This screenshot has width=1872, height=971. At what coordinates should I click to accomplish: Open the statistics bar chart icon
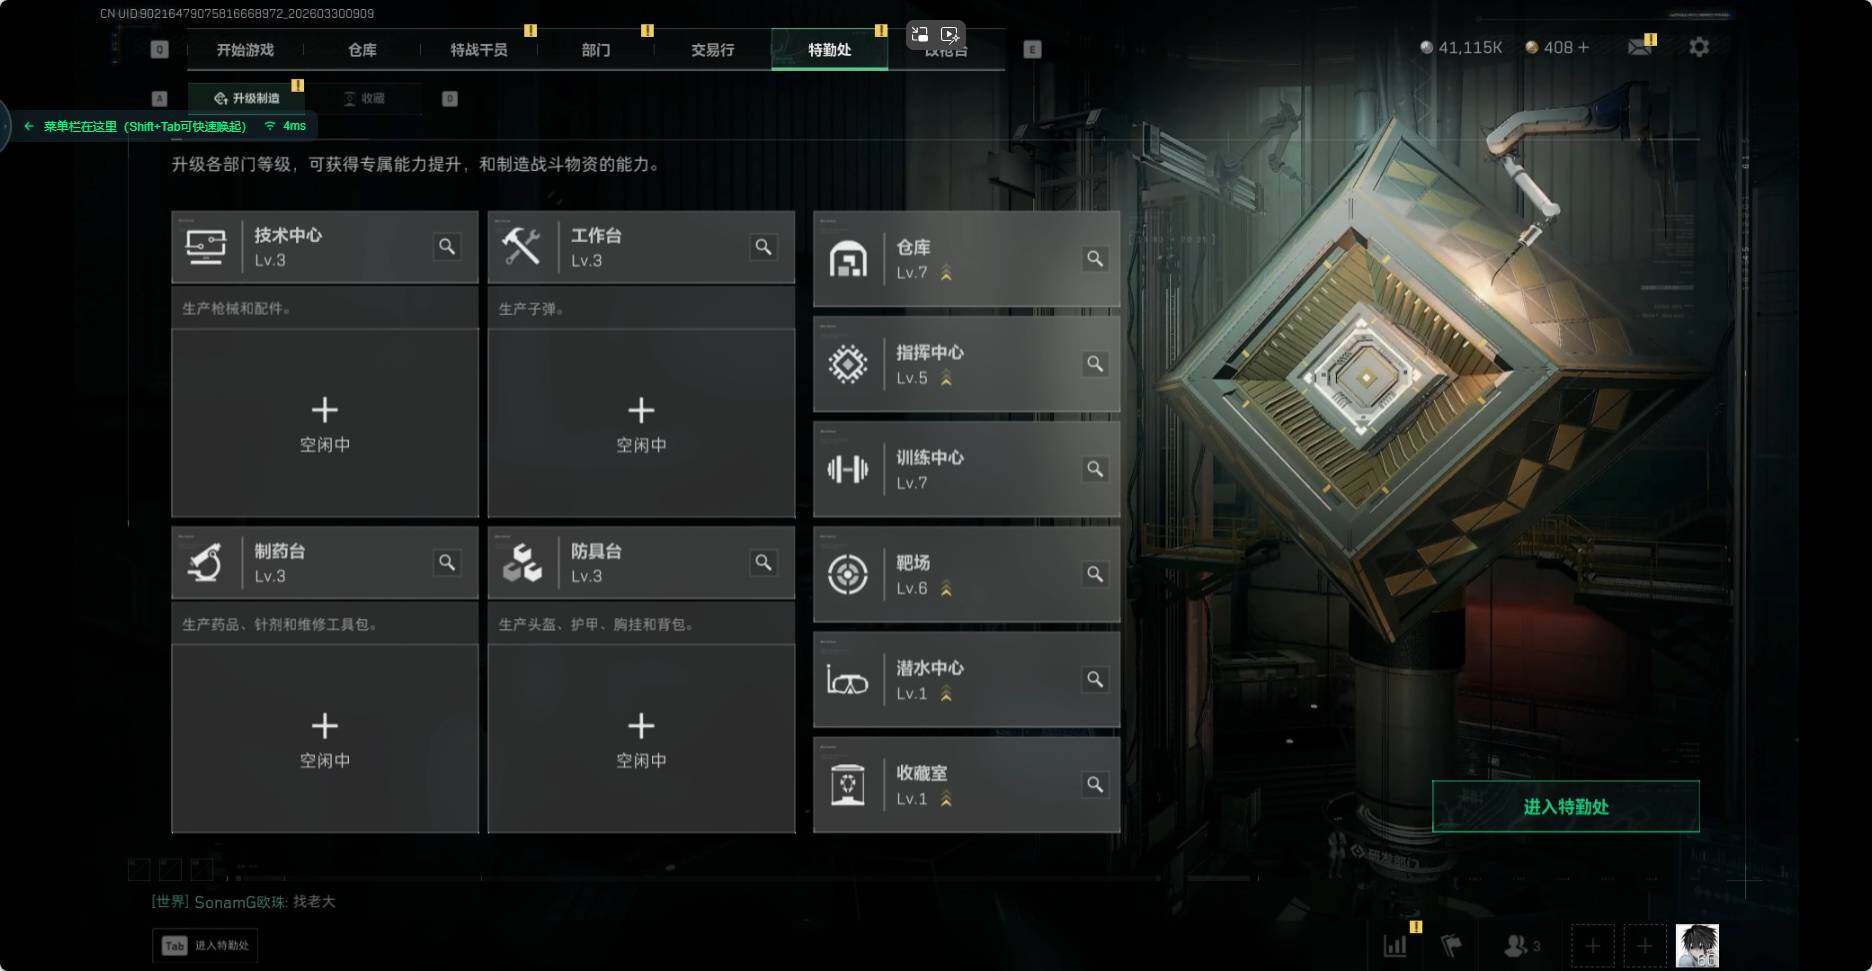click(x=1395, y=945)
